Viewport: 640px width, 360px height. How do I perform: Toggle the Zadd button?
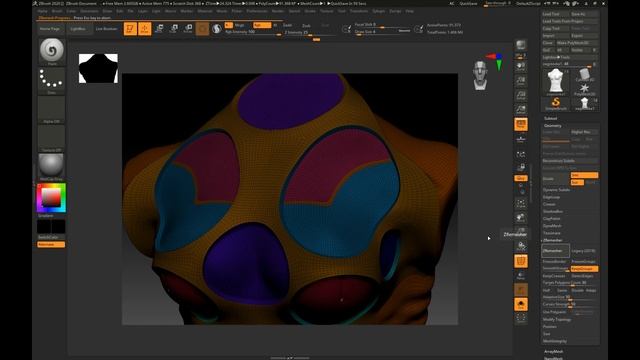[287, 25]
